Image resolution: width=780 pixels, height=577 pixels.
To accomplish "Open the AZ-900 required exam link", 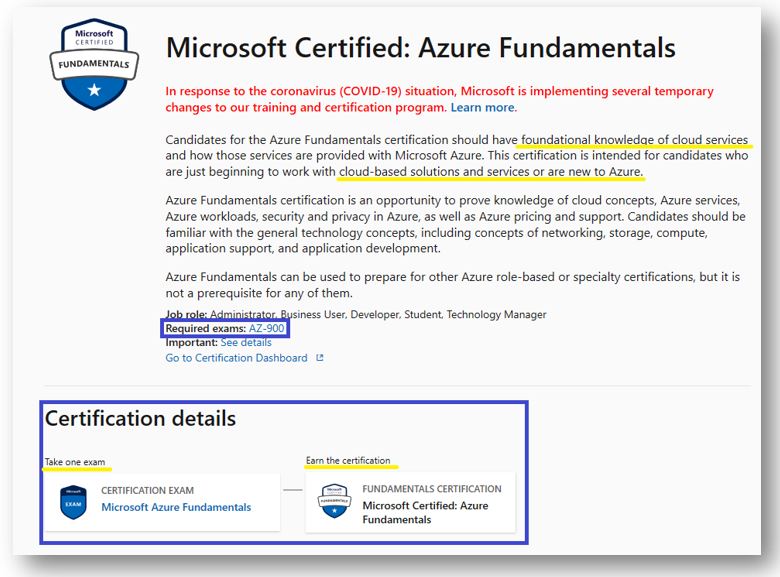I will coord(267,328).
